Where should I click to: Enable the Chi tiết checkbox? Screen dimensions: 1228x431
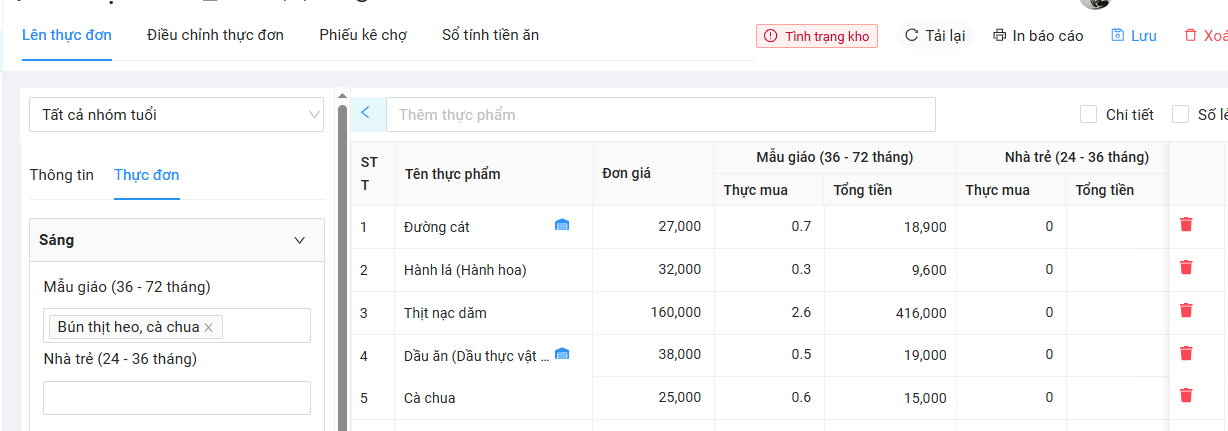click(x=1089, y=115)
